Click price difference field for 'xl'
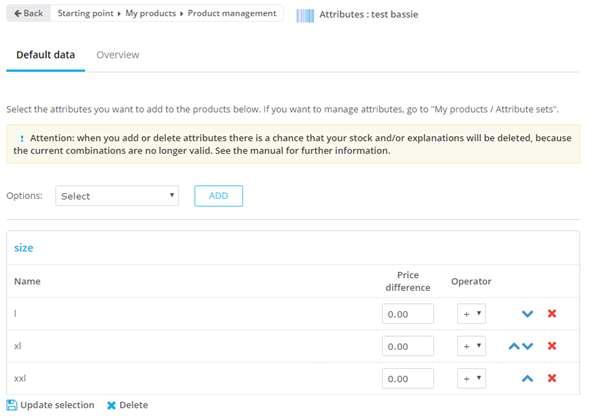 click(408, 346)
